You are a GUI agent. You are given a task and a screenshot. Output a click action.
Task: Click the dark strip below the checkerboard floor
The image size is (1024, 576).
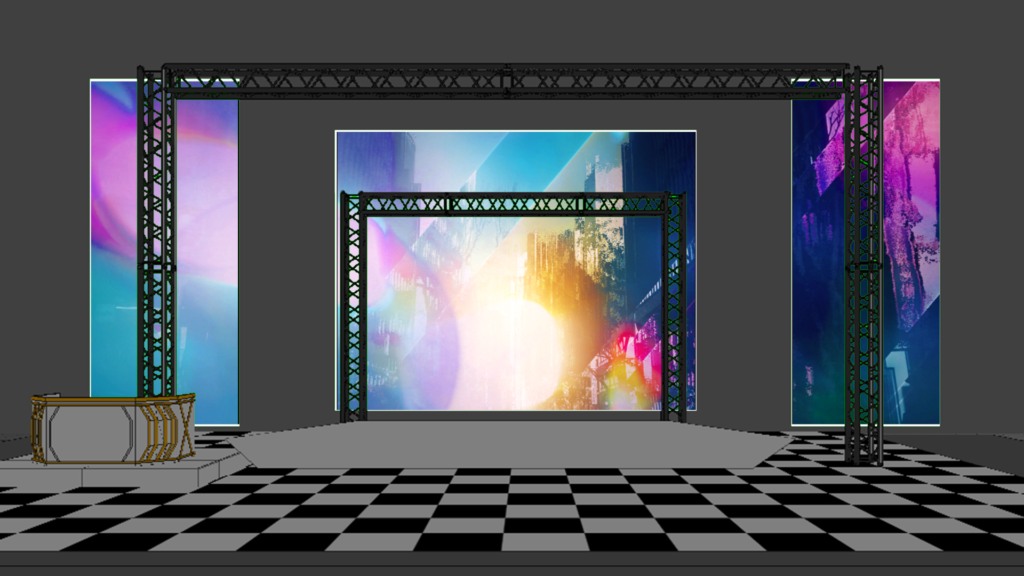[x=510, y=563]
